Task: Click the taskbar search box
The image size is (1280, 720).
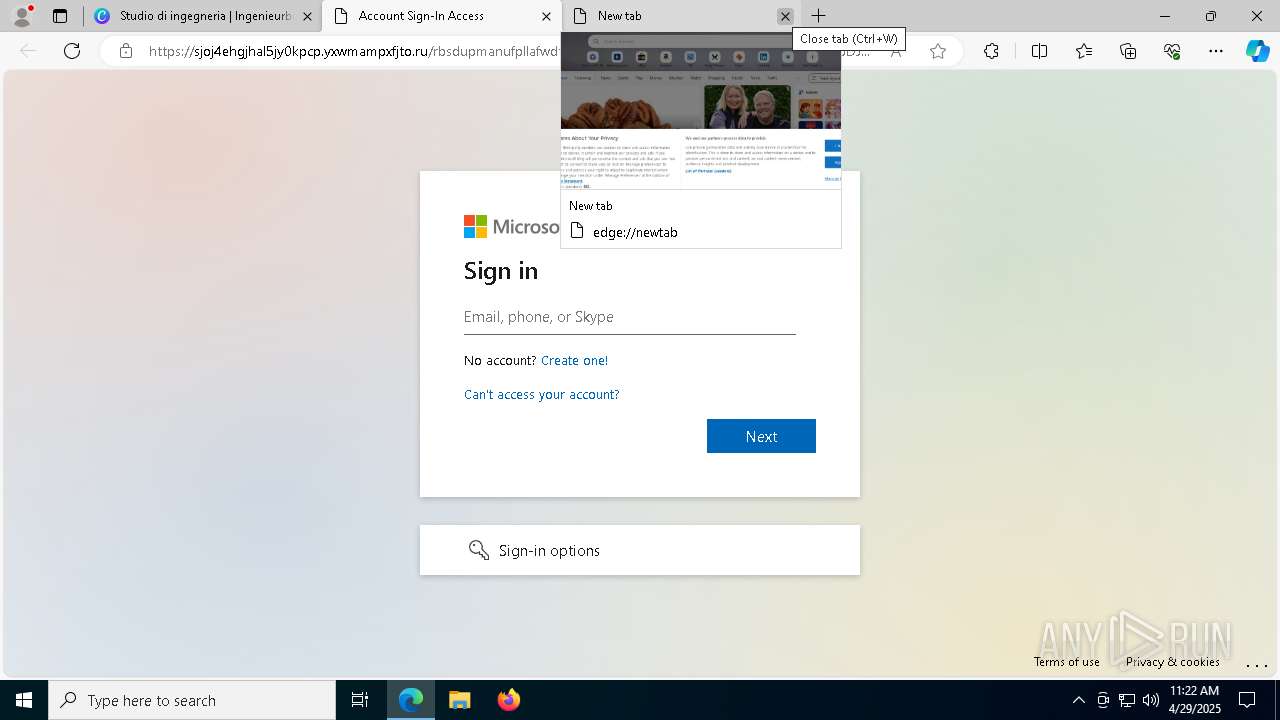Action: pos(192,700)
